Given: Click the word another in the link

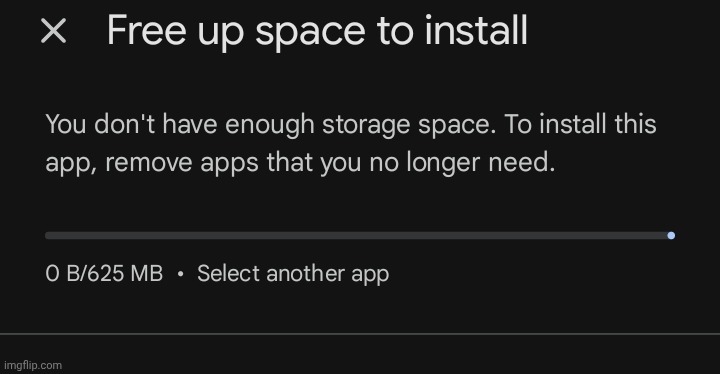Looking at the screenshot, I should coord(305,273).
